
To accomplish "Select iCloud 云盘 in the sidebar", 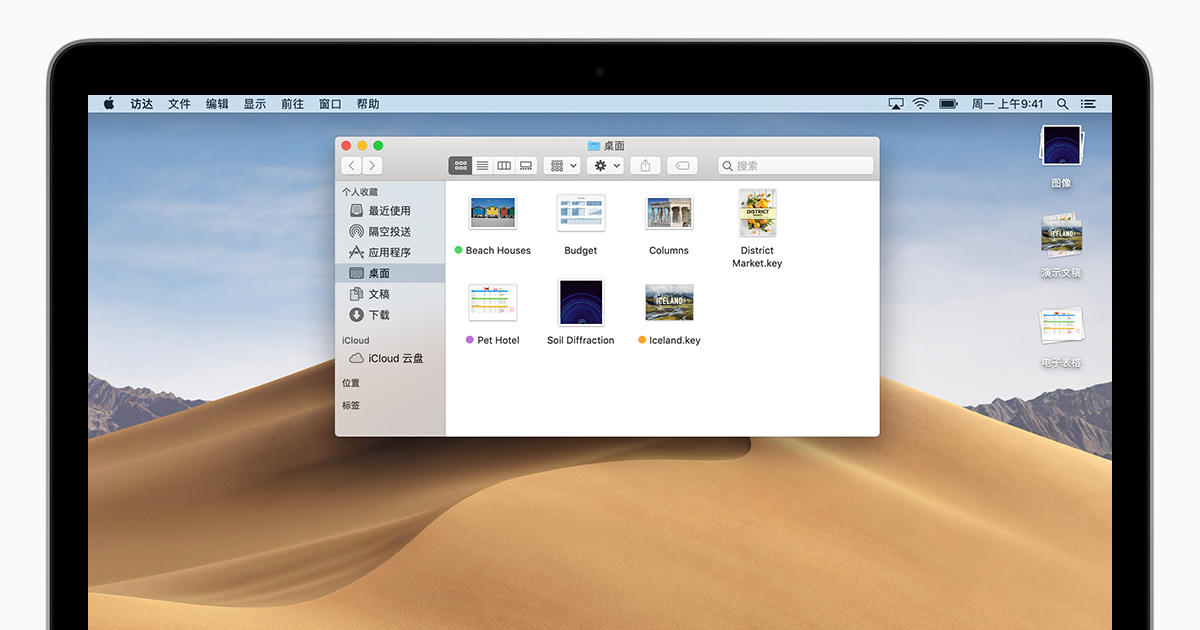I will pyautogui.click(x=395, y=359).
